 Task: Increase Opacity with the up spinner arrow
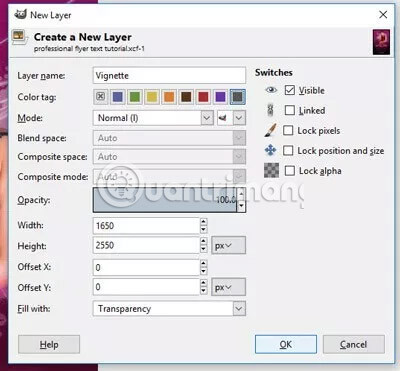click(x=242, y=193)
